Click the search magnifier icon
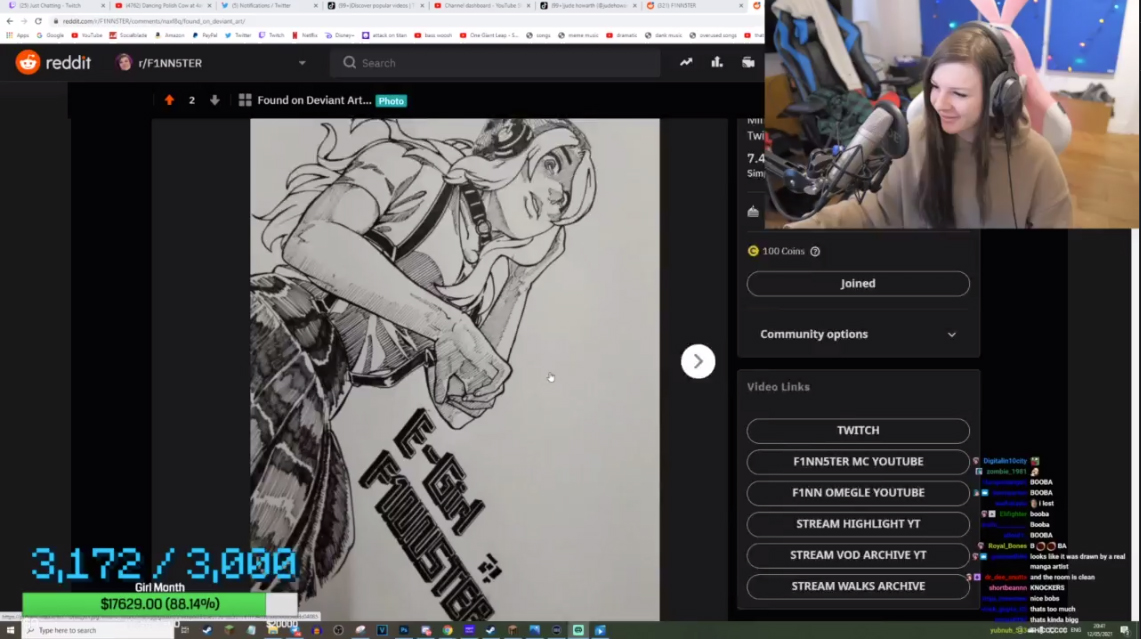Viewport: 1141px width, 639px height. [349, 63]
